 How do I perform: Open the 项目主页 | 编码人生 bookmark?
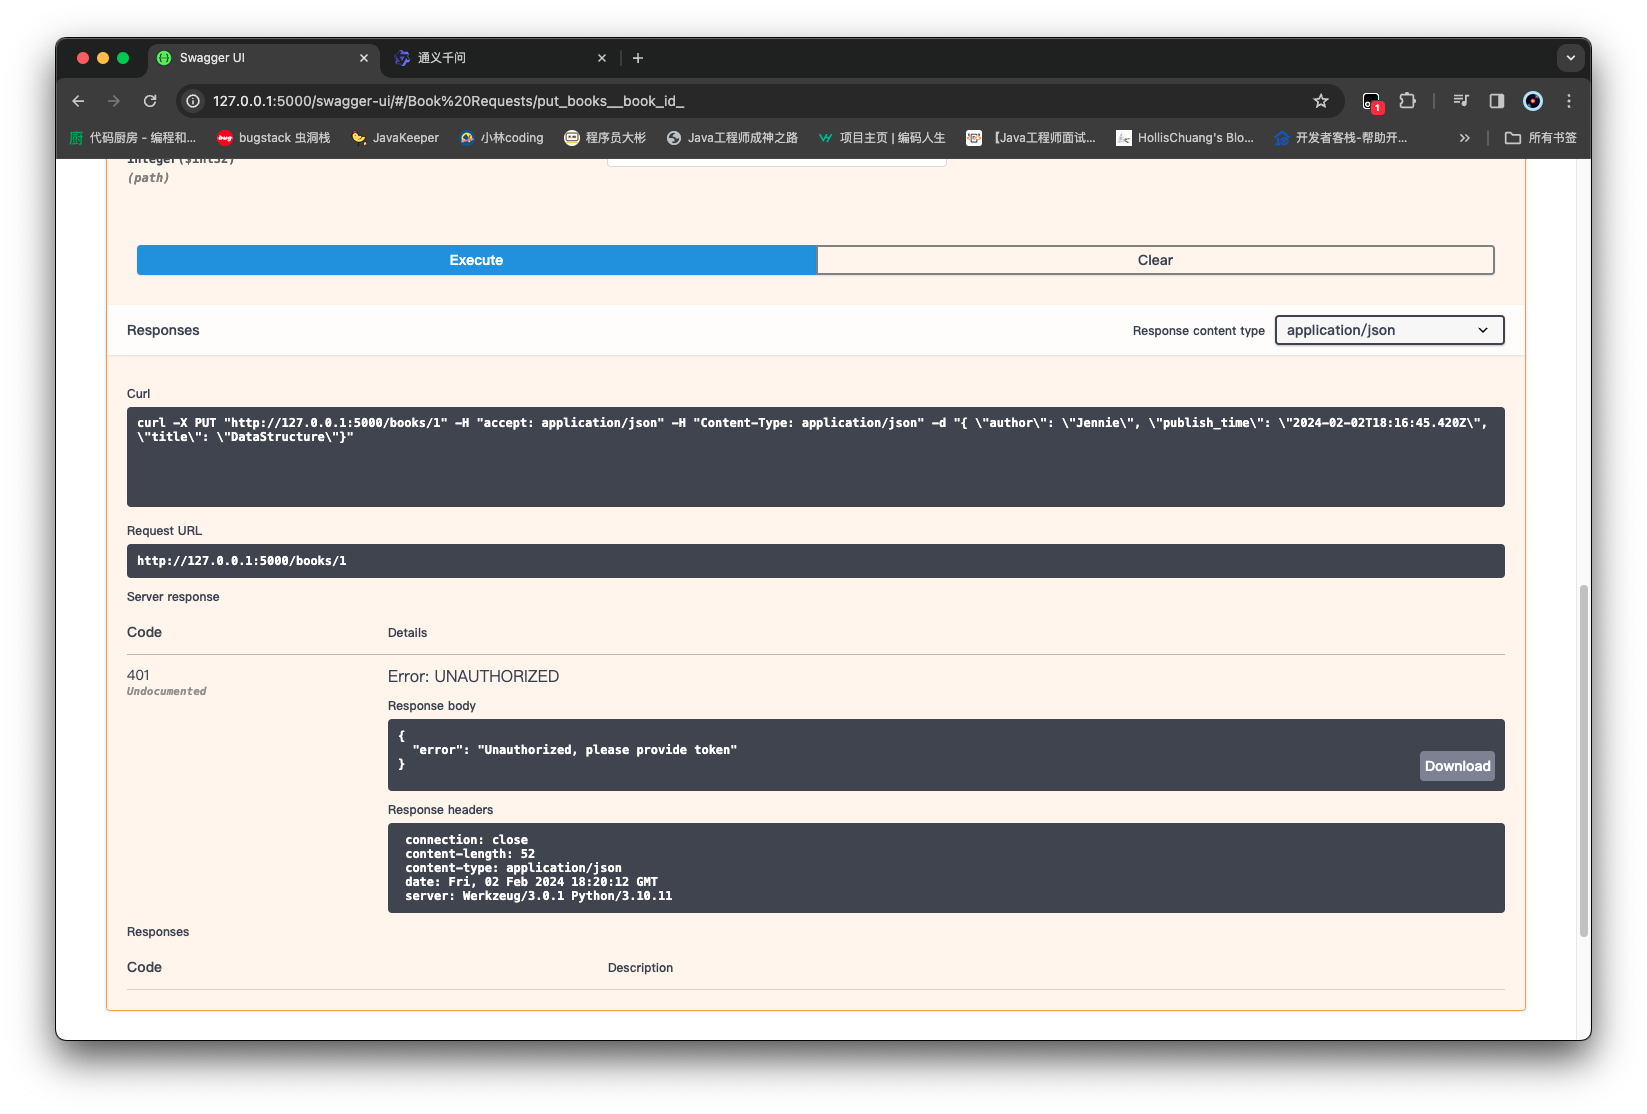click(881, 138)
